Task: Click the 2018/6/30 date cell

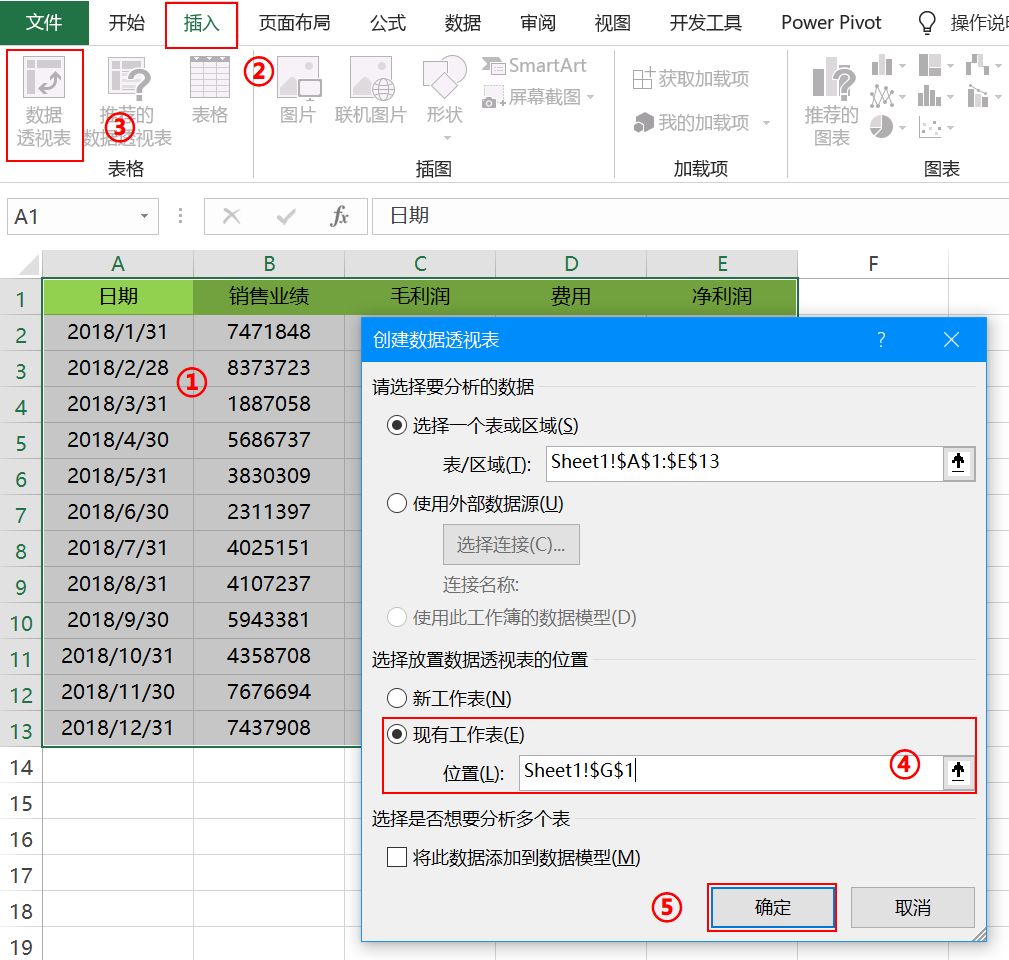Action: point(118,512)
